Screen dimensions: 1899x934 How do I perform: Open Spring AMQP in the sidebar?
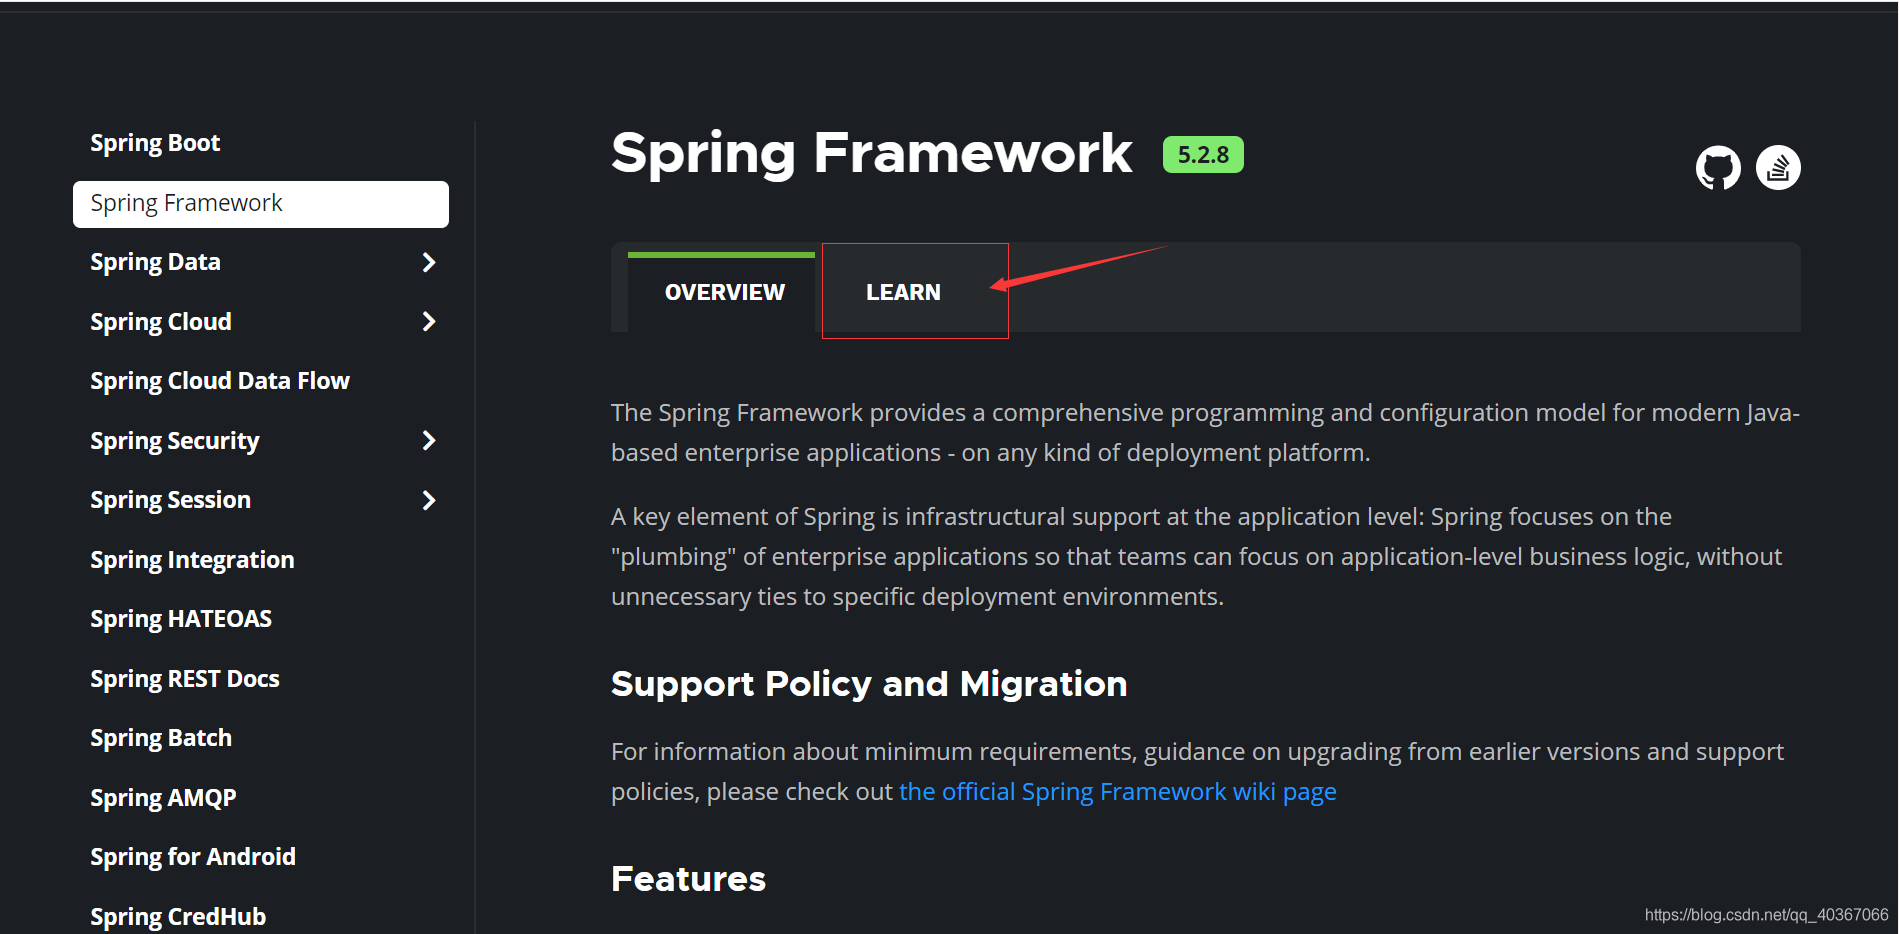pos(163,798)
